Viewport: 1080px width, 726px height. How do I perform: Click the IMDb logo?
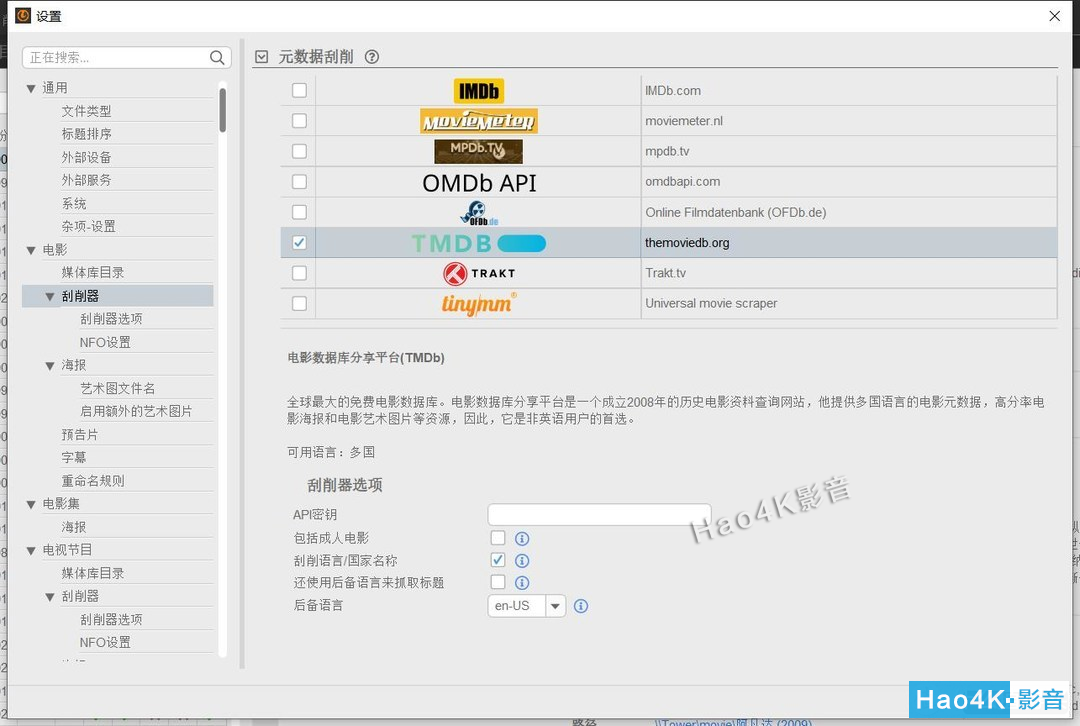(479, 91)
